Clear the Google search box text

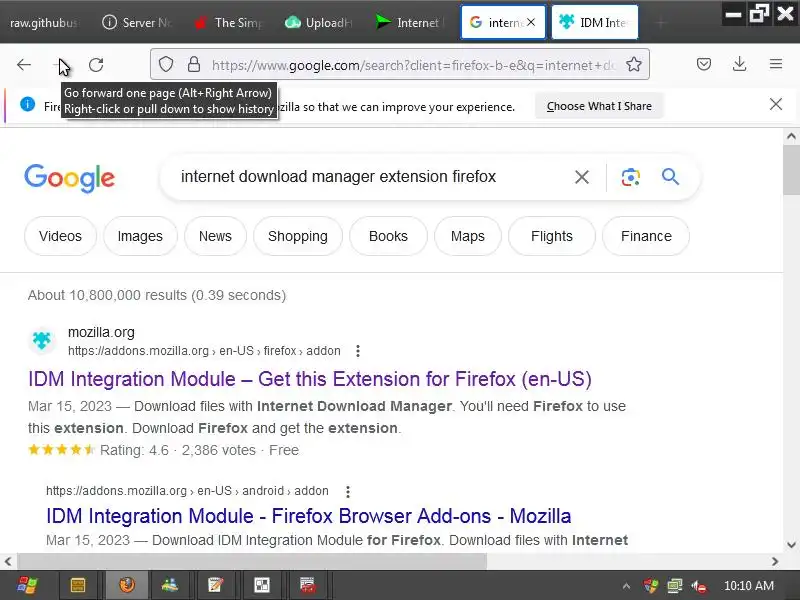[x=582, y=177]
